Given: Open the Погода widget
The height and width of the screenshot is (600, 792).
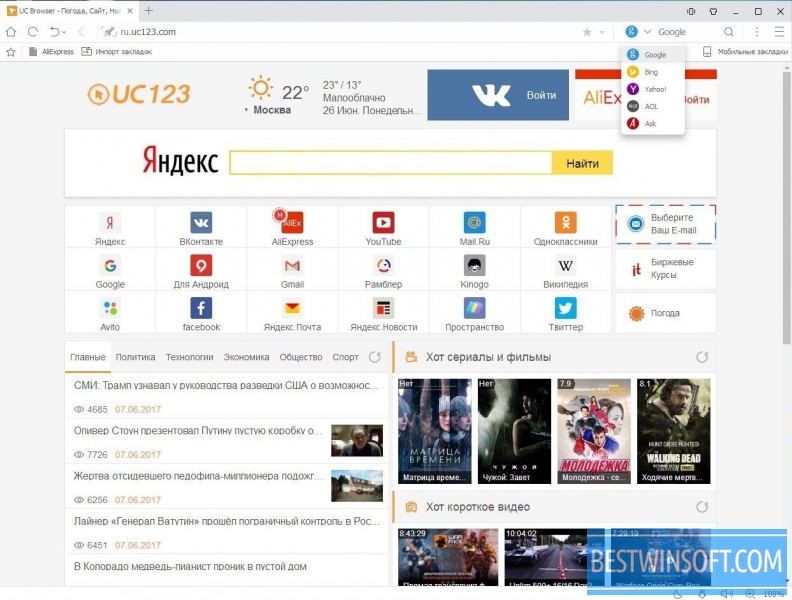Looking at the screenshot, I should click(x=666, y=313).
